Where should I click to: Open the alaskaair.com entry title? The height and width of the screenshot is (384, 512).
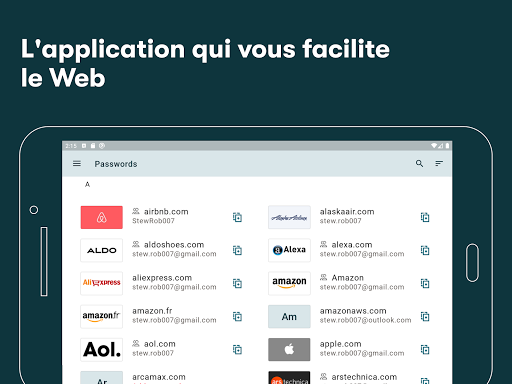pos(347,212)
